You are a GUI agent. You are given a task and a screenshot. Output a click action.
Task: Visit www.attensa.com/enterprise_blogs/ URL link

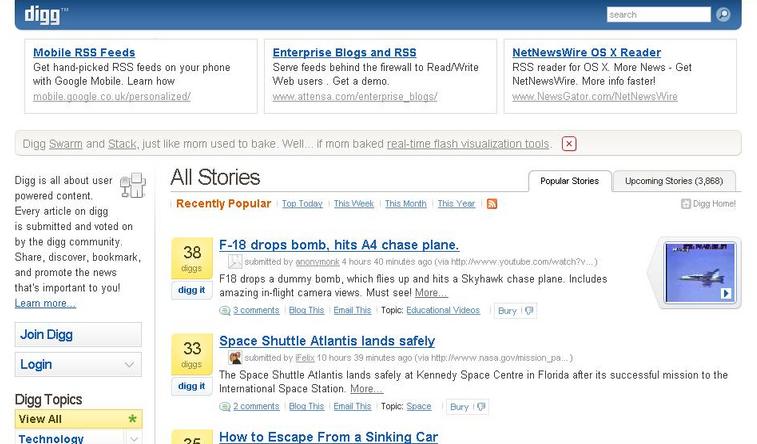click(x=355, y=97)
